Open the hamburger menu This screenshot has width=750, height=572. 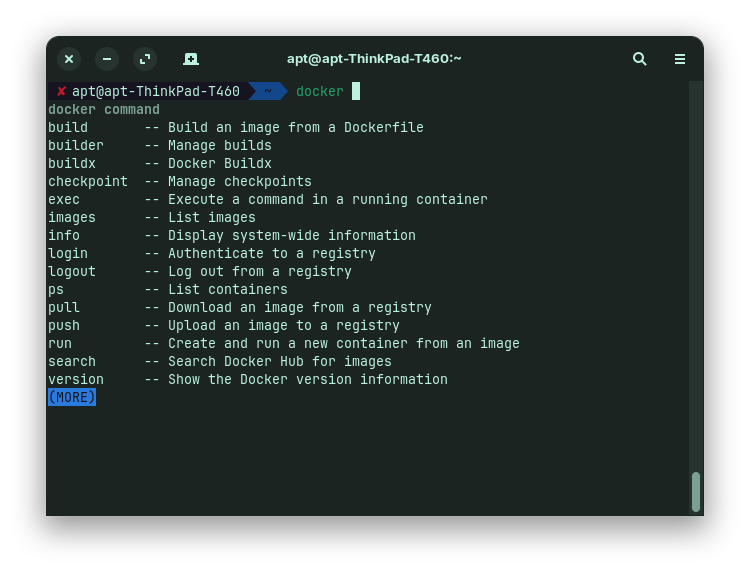click(680, 59)
